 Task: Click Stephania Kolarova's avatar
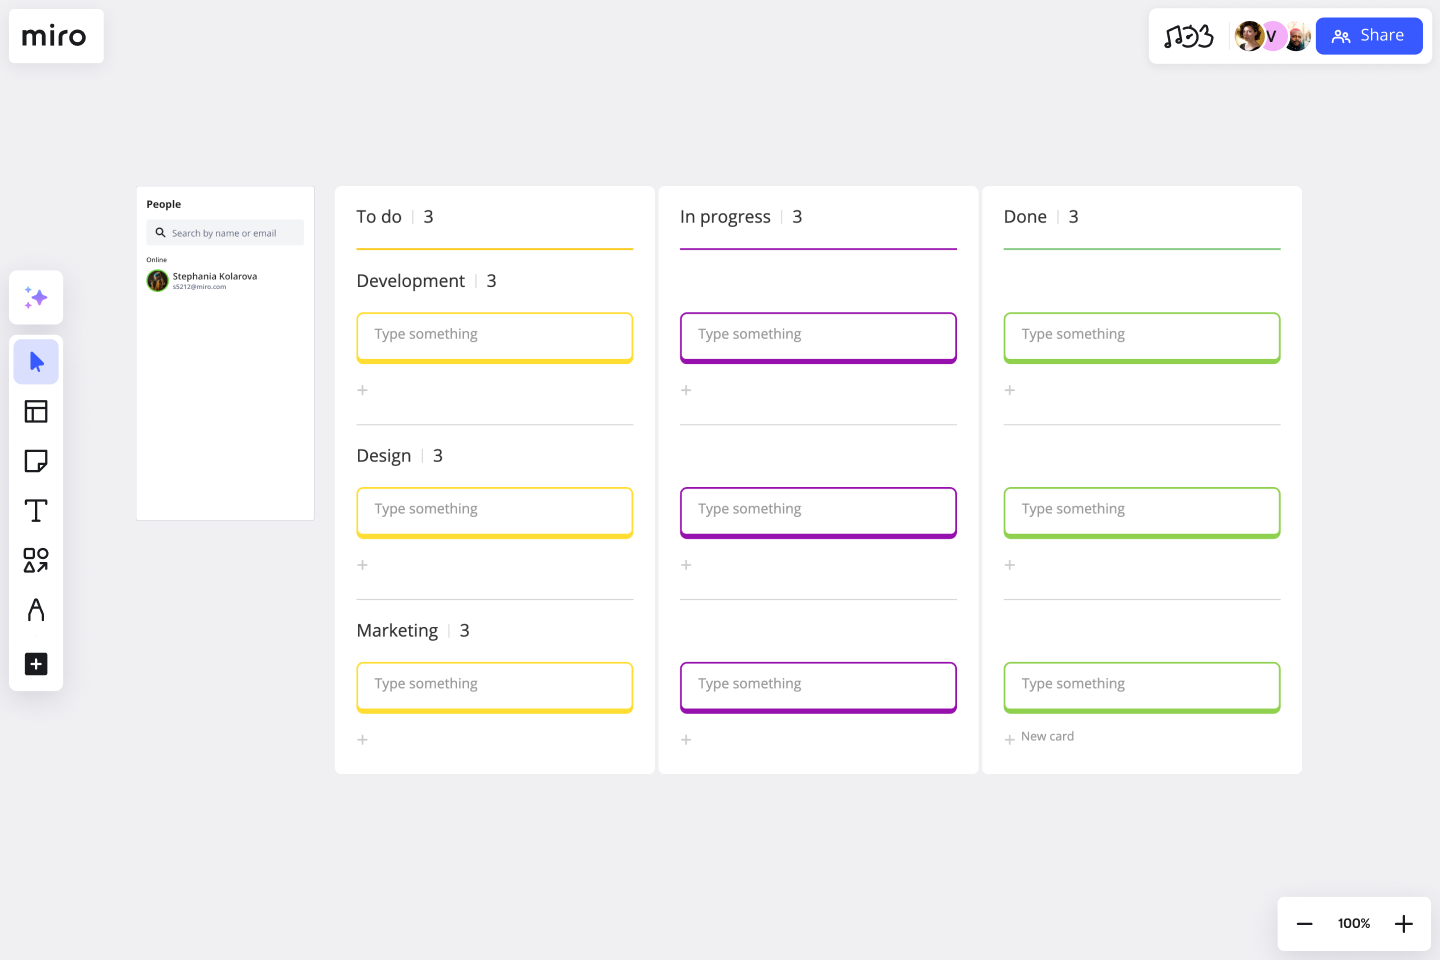click(x=157, y=281)
